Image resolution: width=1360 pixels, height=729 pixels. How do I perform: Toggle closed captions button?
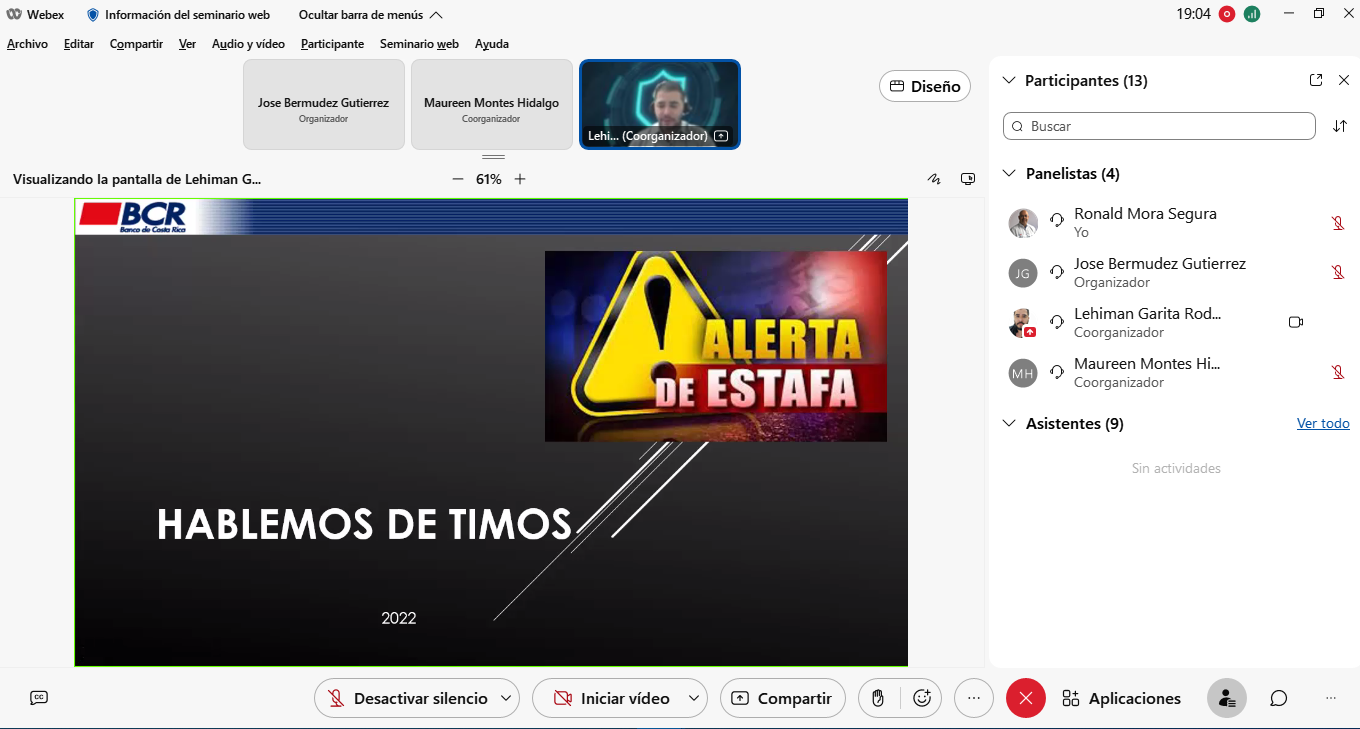coord(39,698)
